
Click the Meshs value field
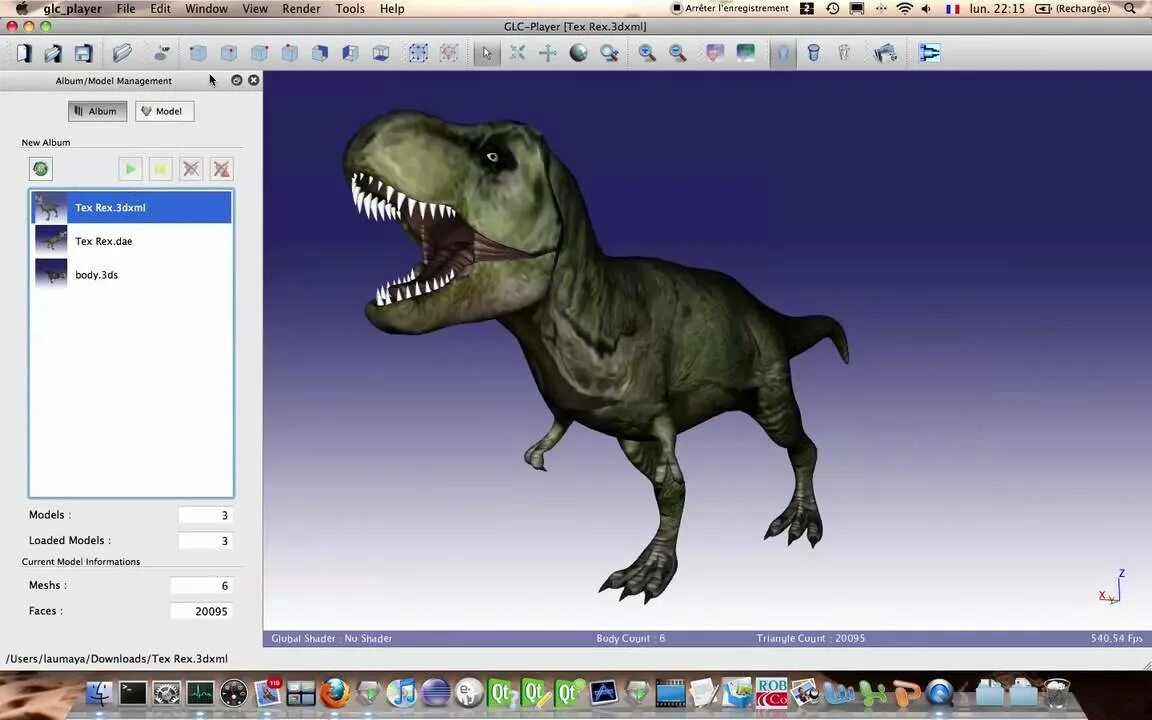pyautogui.click(x=201, y=586)
